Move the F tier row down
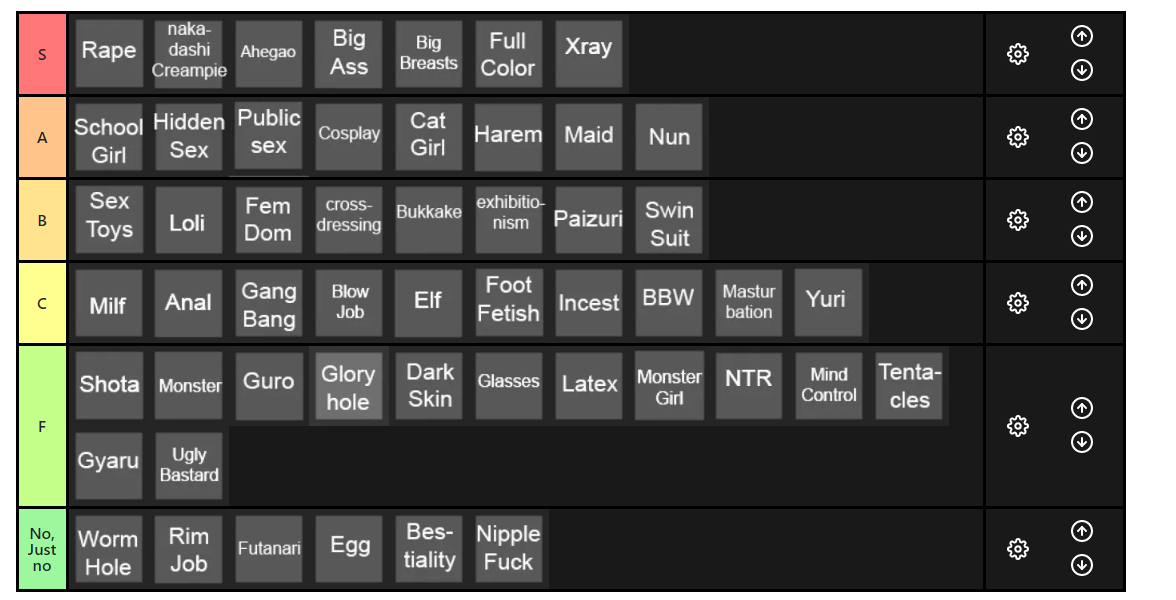The width and height of the screenshot is (1176, 600). [1081, 442]
